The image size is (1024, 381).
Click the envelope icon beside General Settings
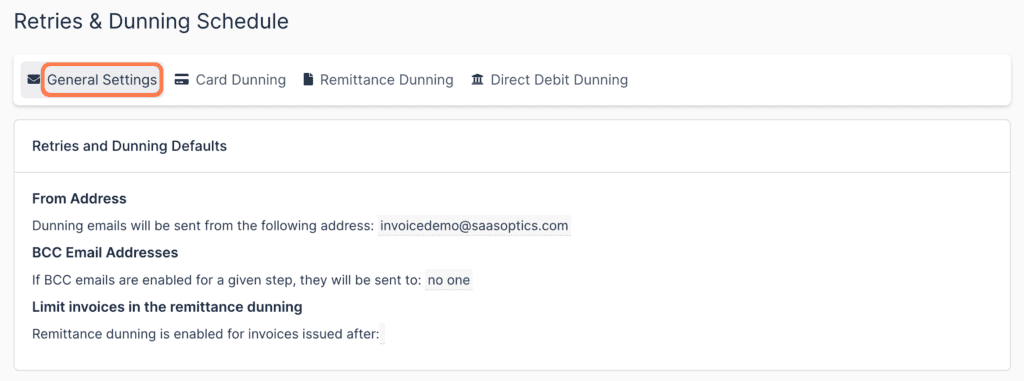33,80
